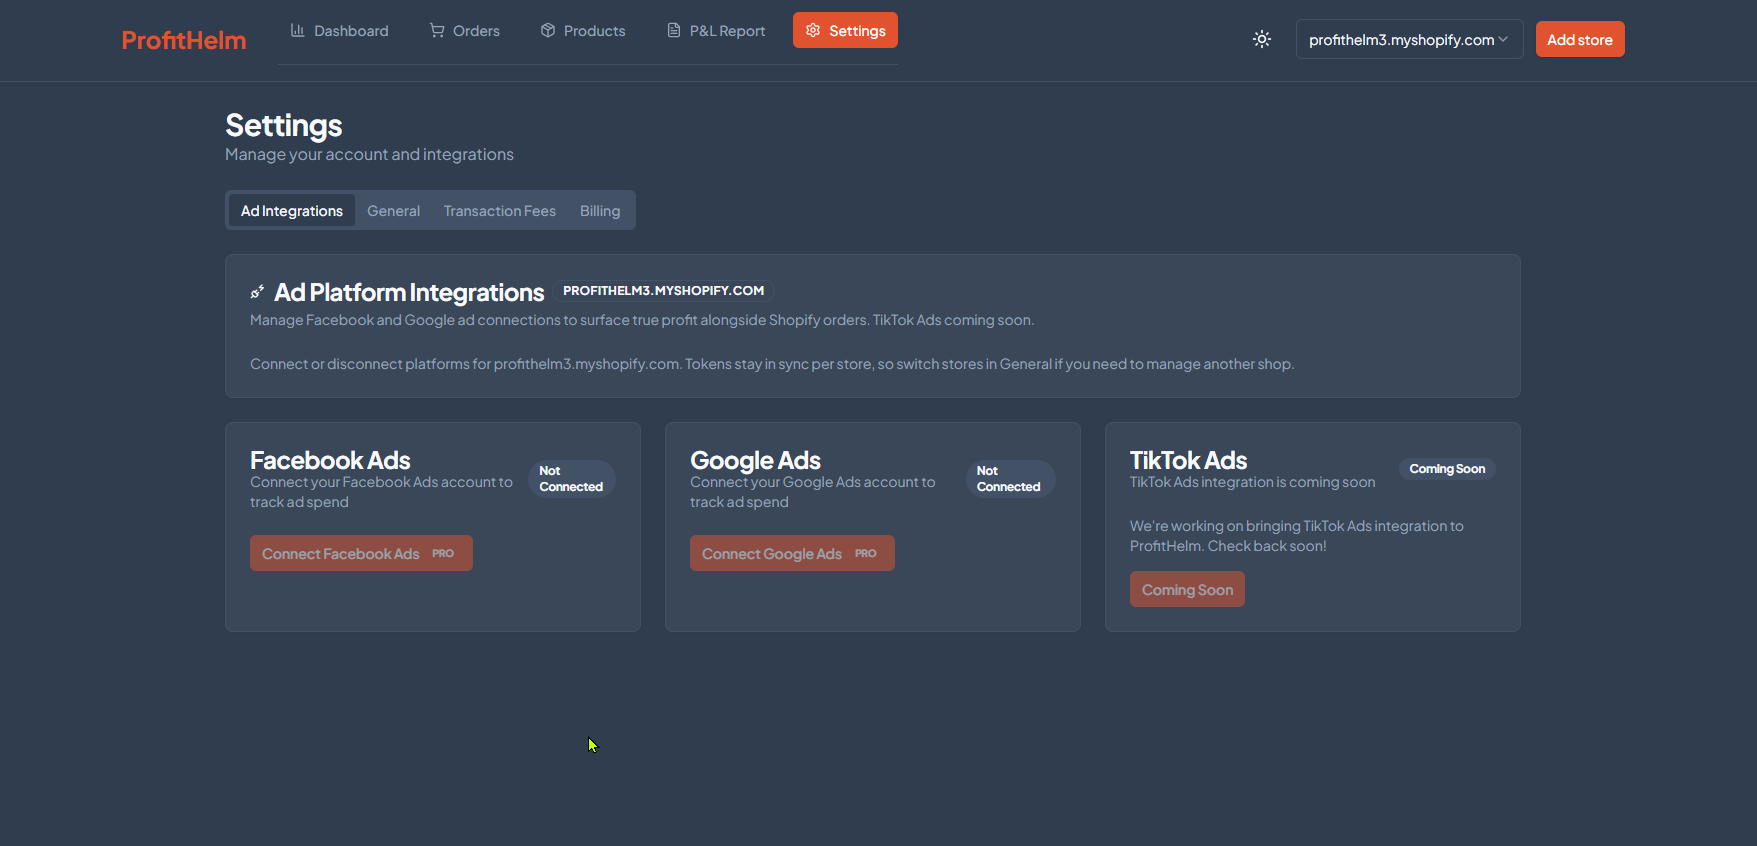The image size is (1757, 846).
Task: Click Google Ads Not Connected badge
Action: click(x=1009, y=478)
